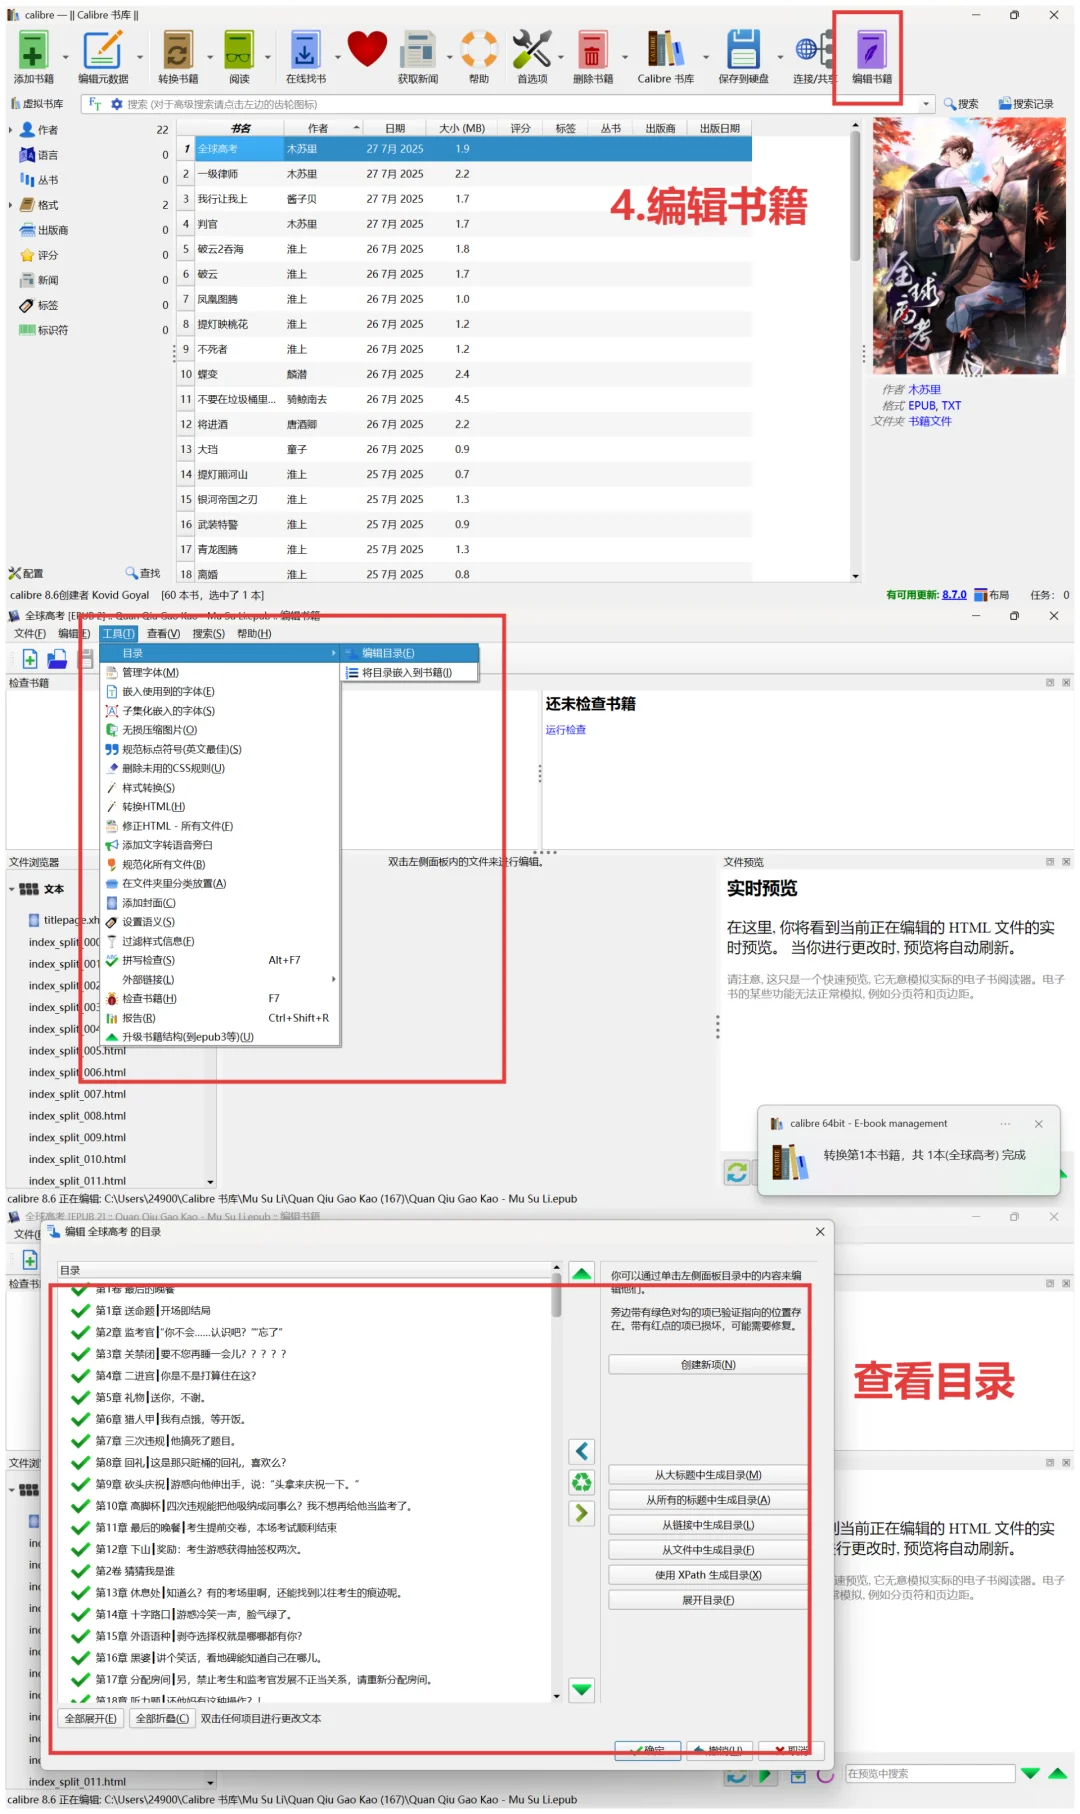Image resolution: width=1080 pixels, height=1814 pixels.
Task: Choose 管理字体(M) from tools menu
Action: click(220, 672)
